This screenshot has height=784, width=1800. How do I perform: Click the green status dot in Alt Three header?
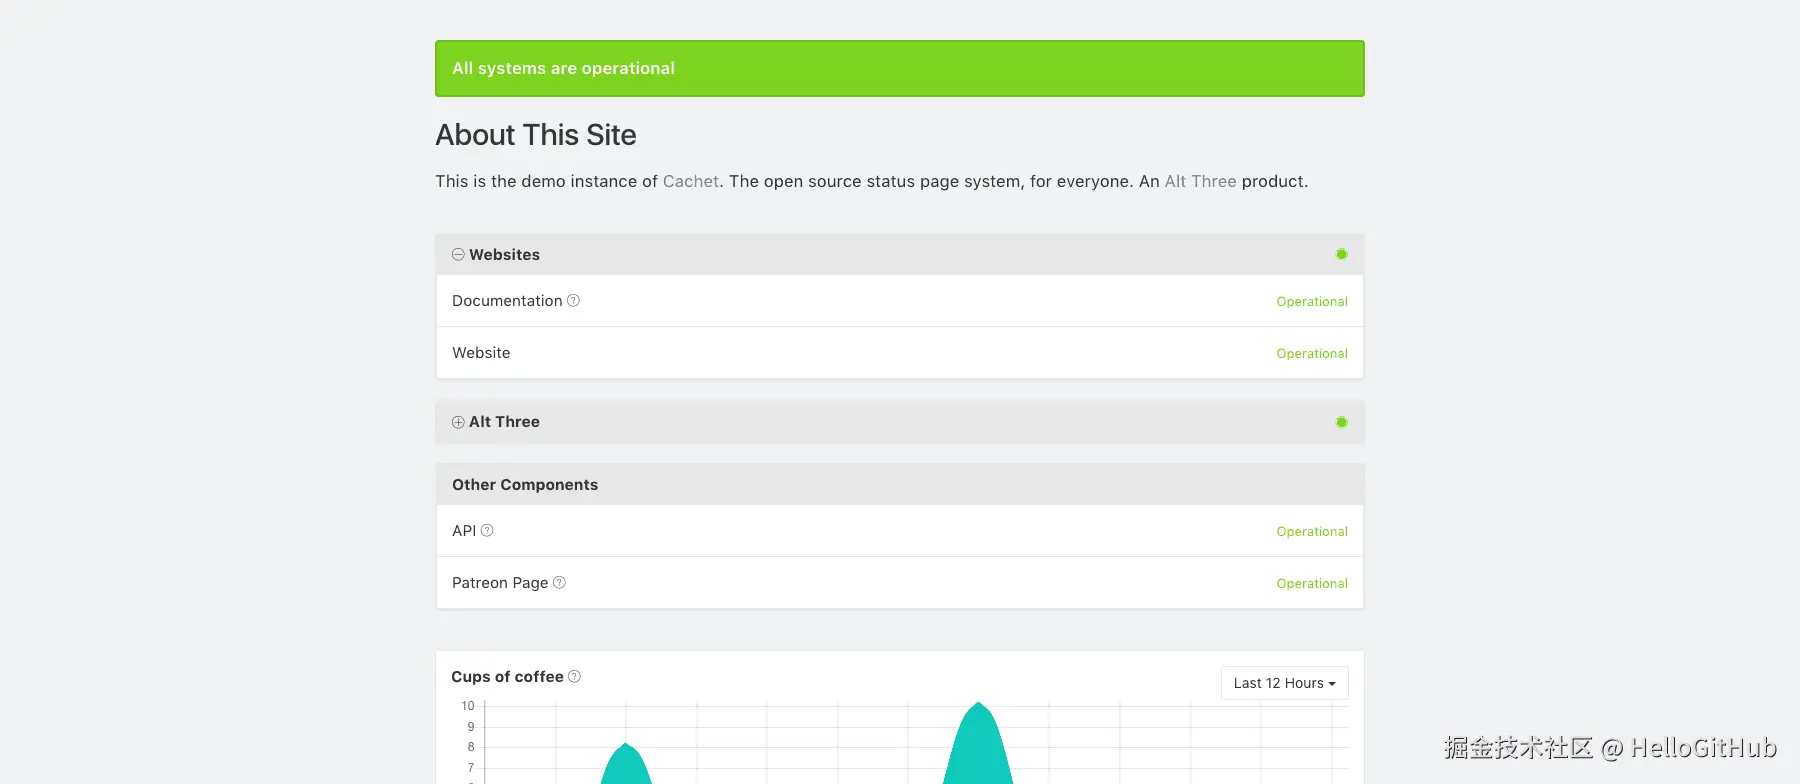pyautogui.click(x=1342, y=422)
